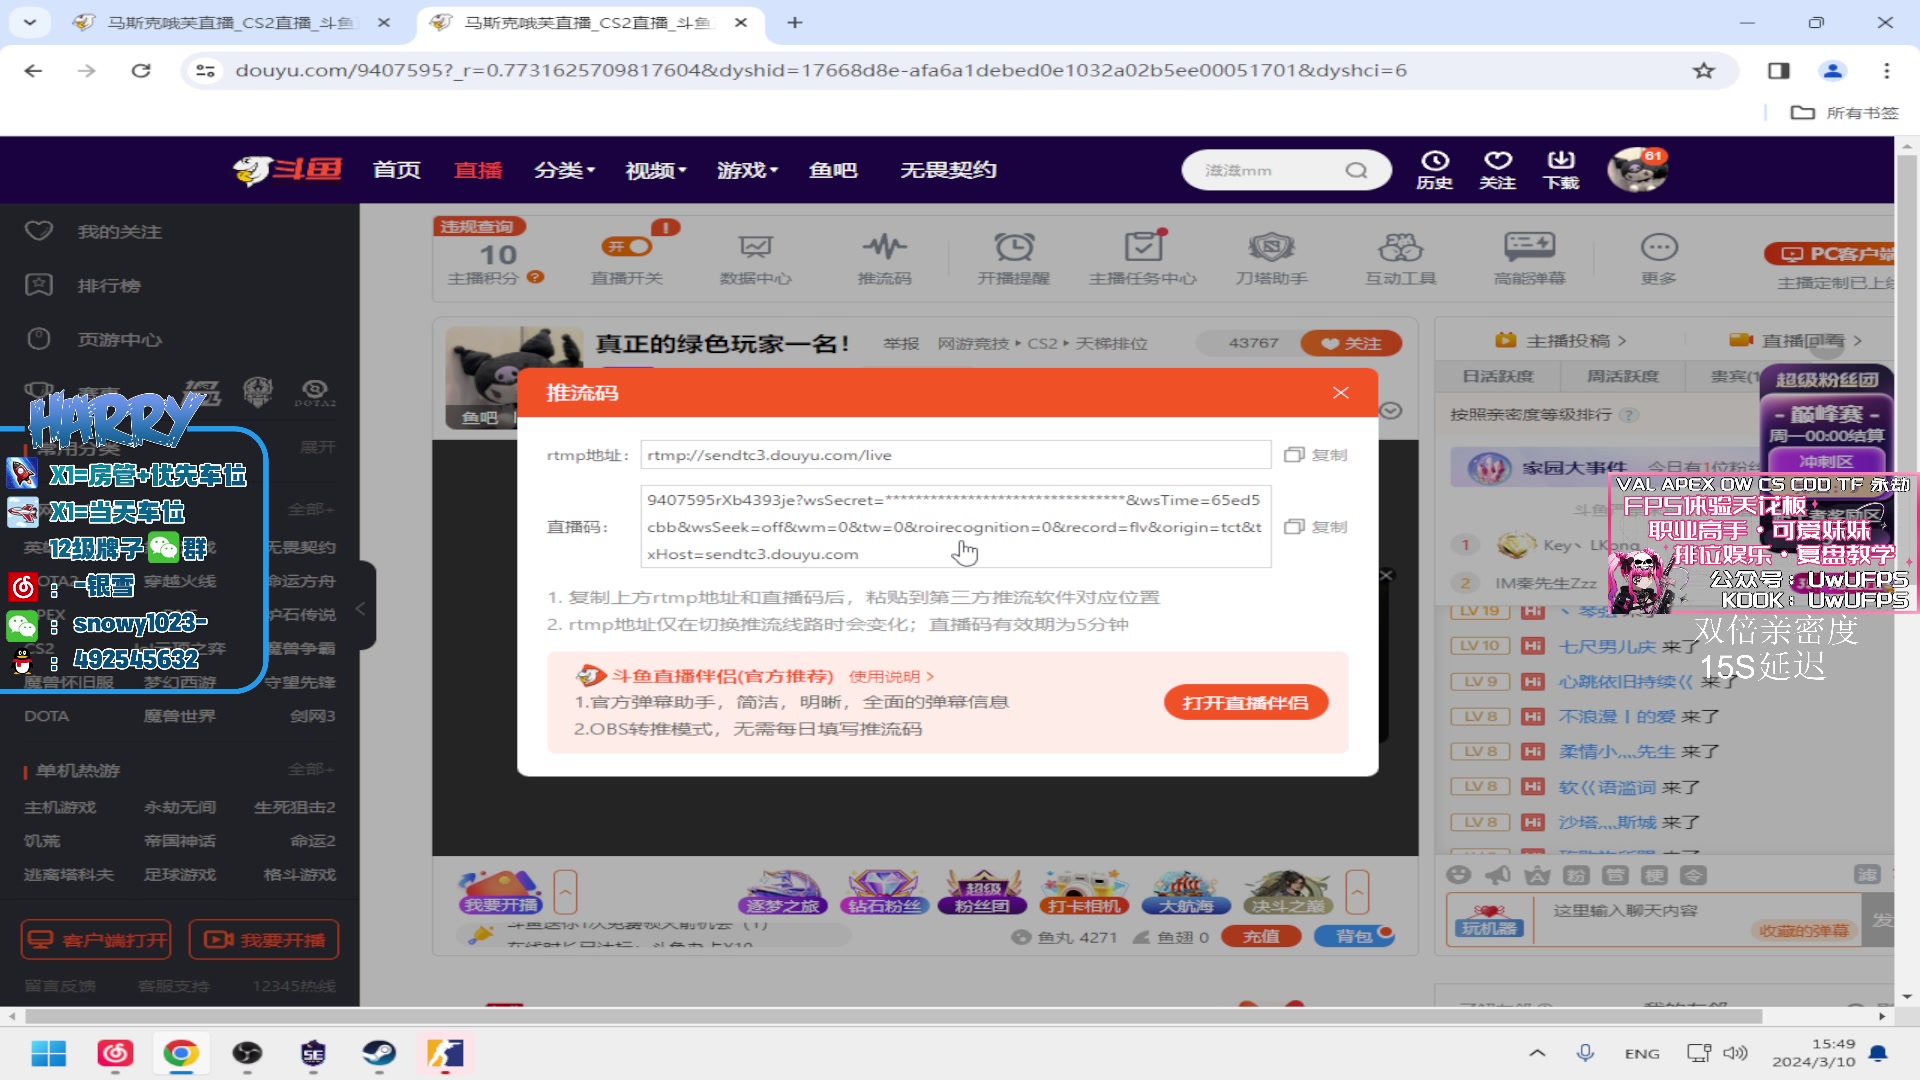Open the 背包 backpack button
Screen dimensions: 1920x1080
click(1353, 937)
